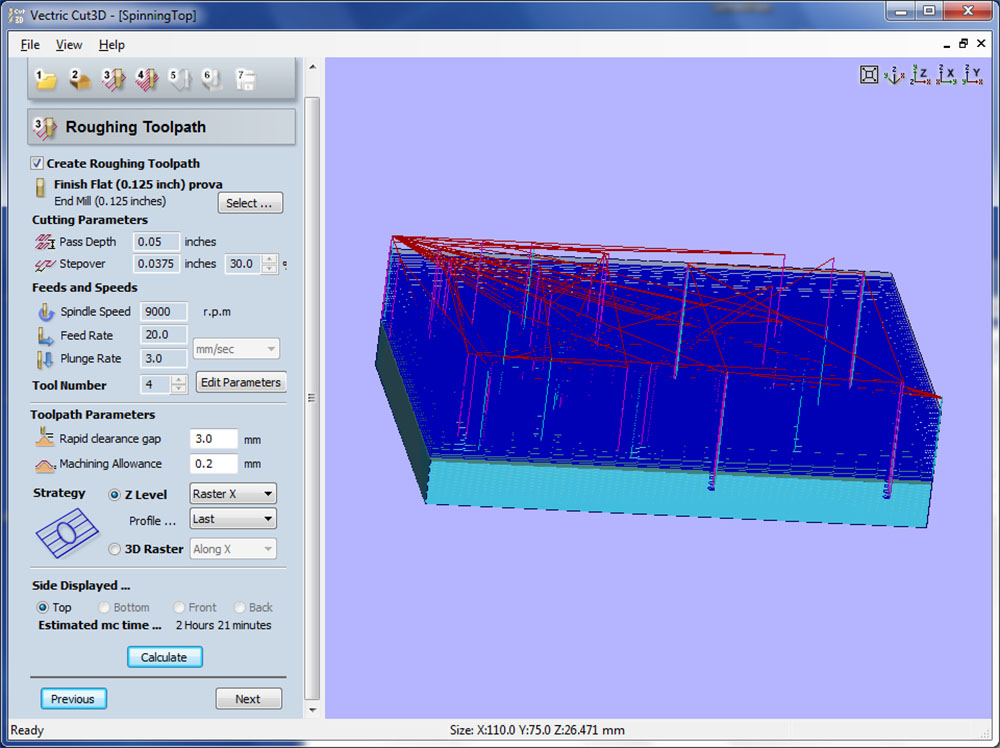Switch to isometric 3D view
The height and width of the screenshot is (748, 1000).
click(893, 75)
